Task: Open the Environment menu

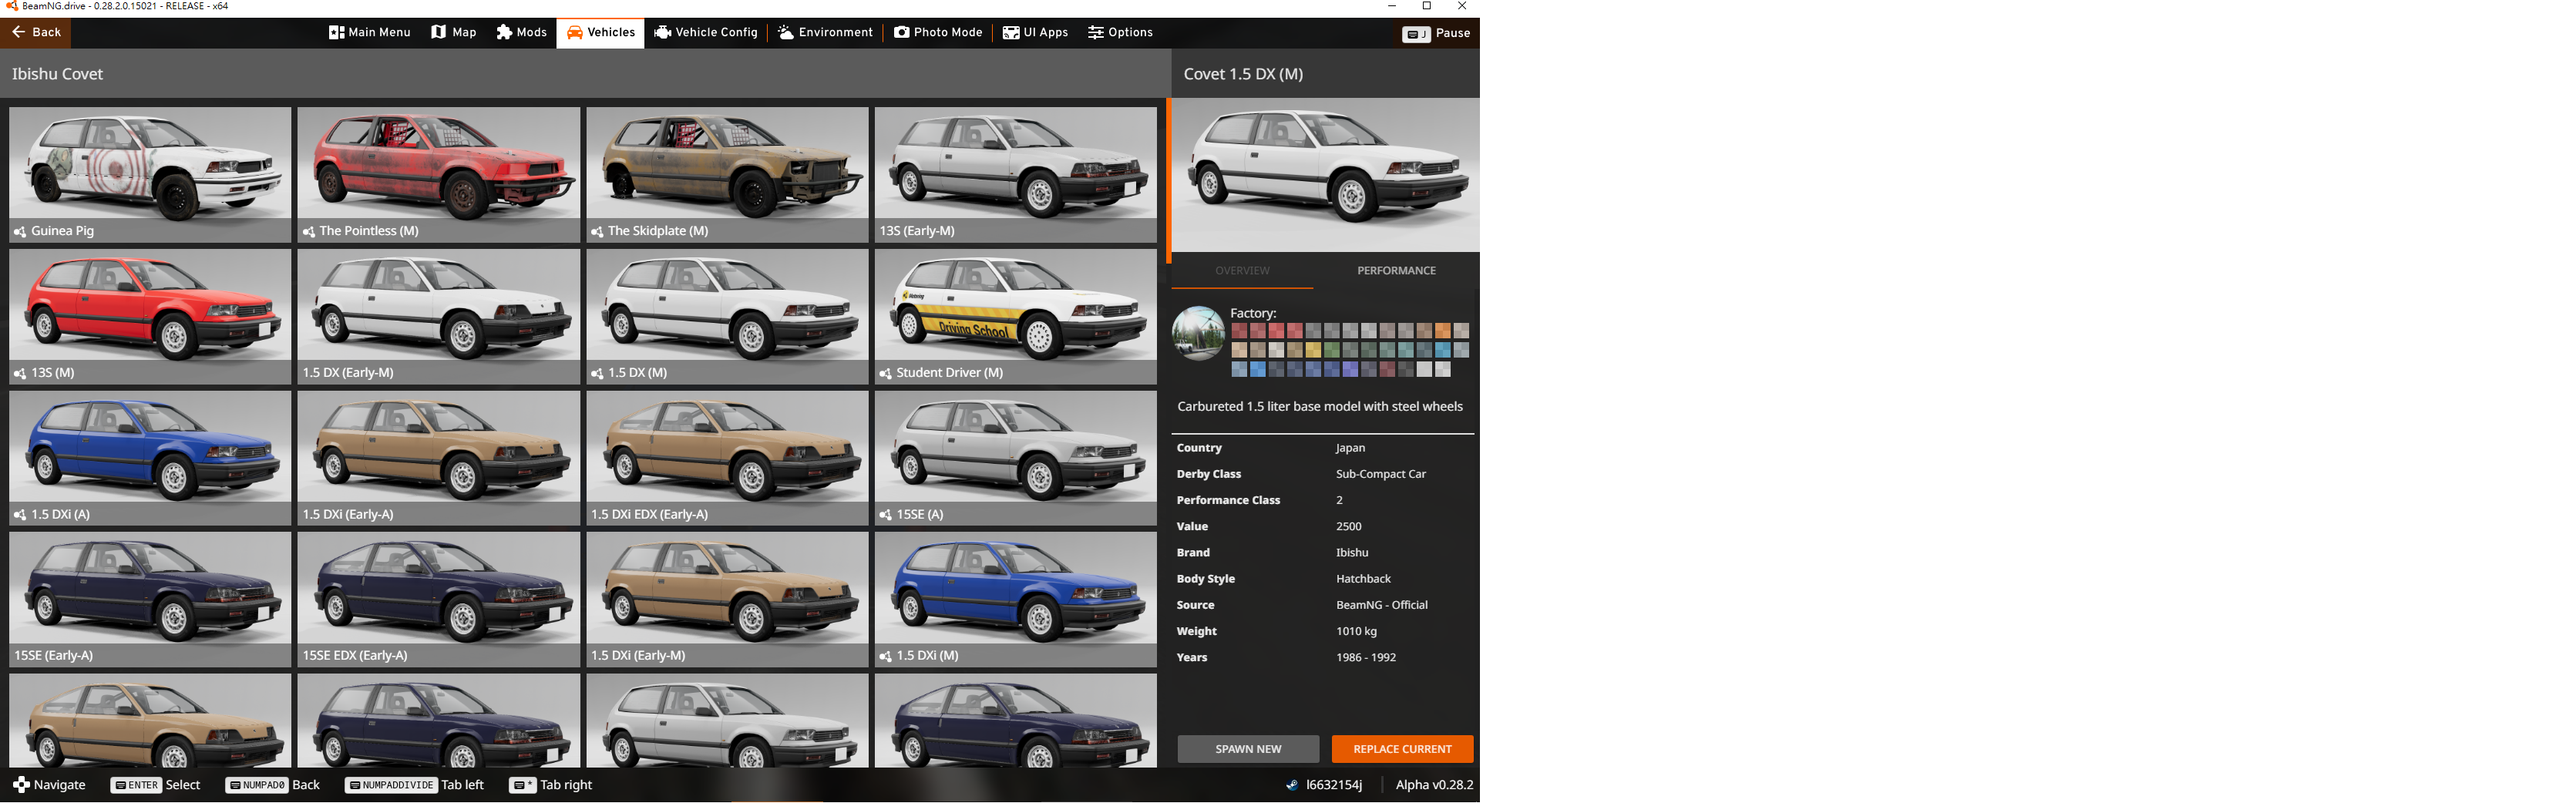Action: [x=825, y=32]
